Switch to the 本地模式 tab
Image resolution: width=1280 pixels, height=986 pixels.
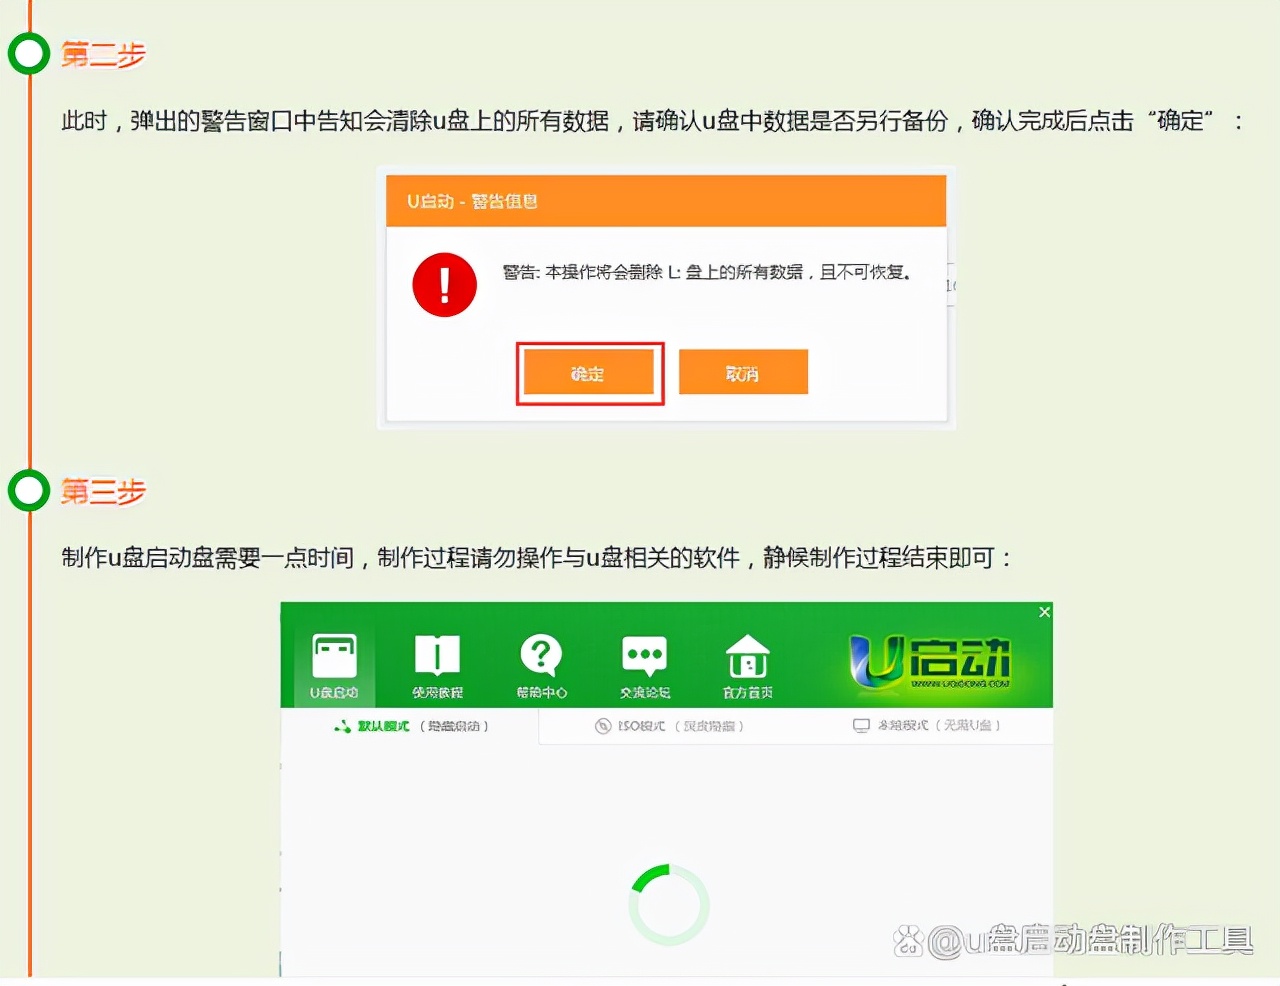(926, 725)
